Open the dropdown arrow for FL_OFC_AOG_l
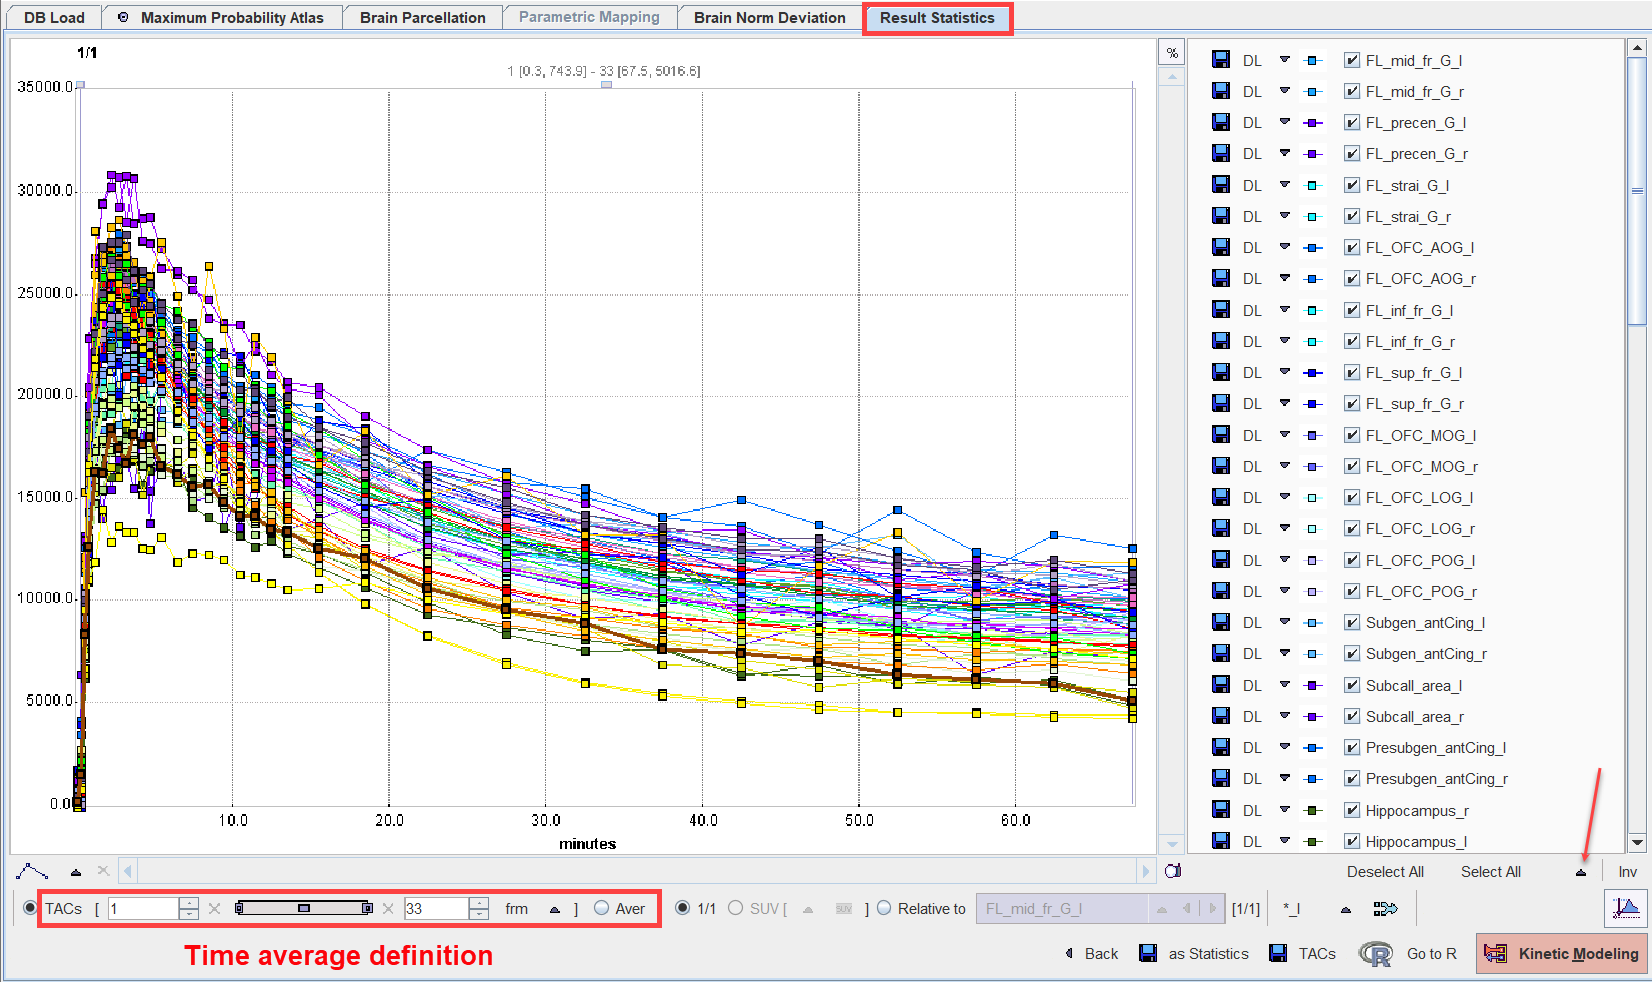Image resolution: width=1652 pixels, height=982 pixels. pyautogui.click(x=1285, y=247)
